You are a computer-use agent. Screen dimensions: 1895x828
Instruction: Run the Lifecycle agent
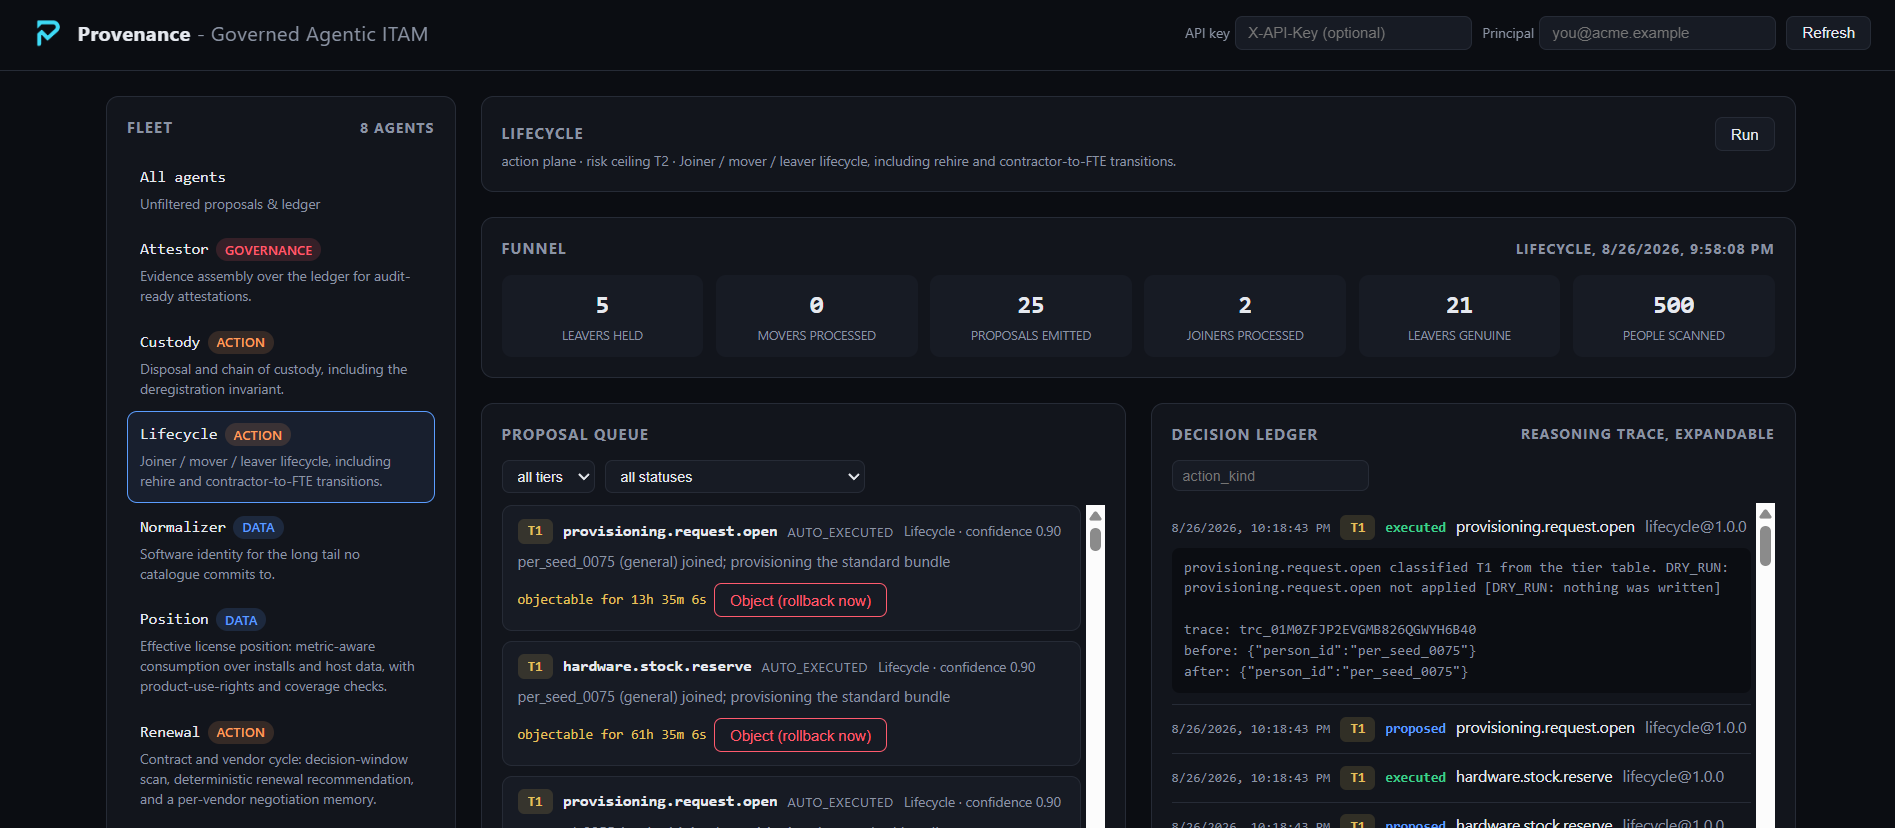point(1744,134)
